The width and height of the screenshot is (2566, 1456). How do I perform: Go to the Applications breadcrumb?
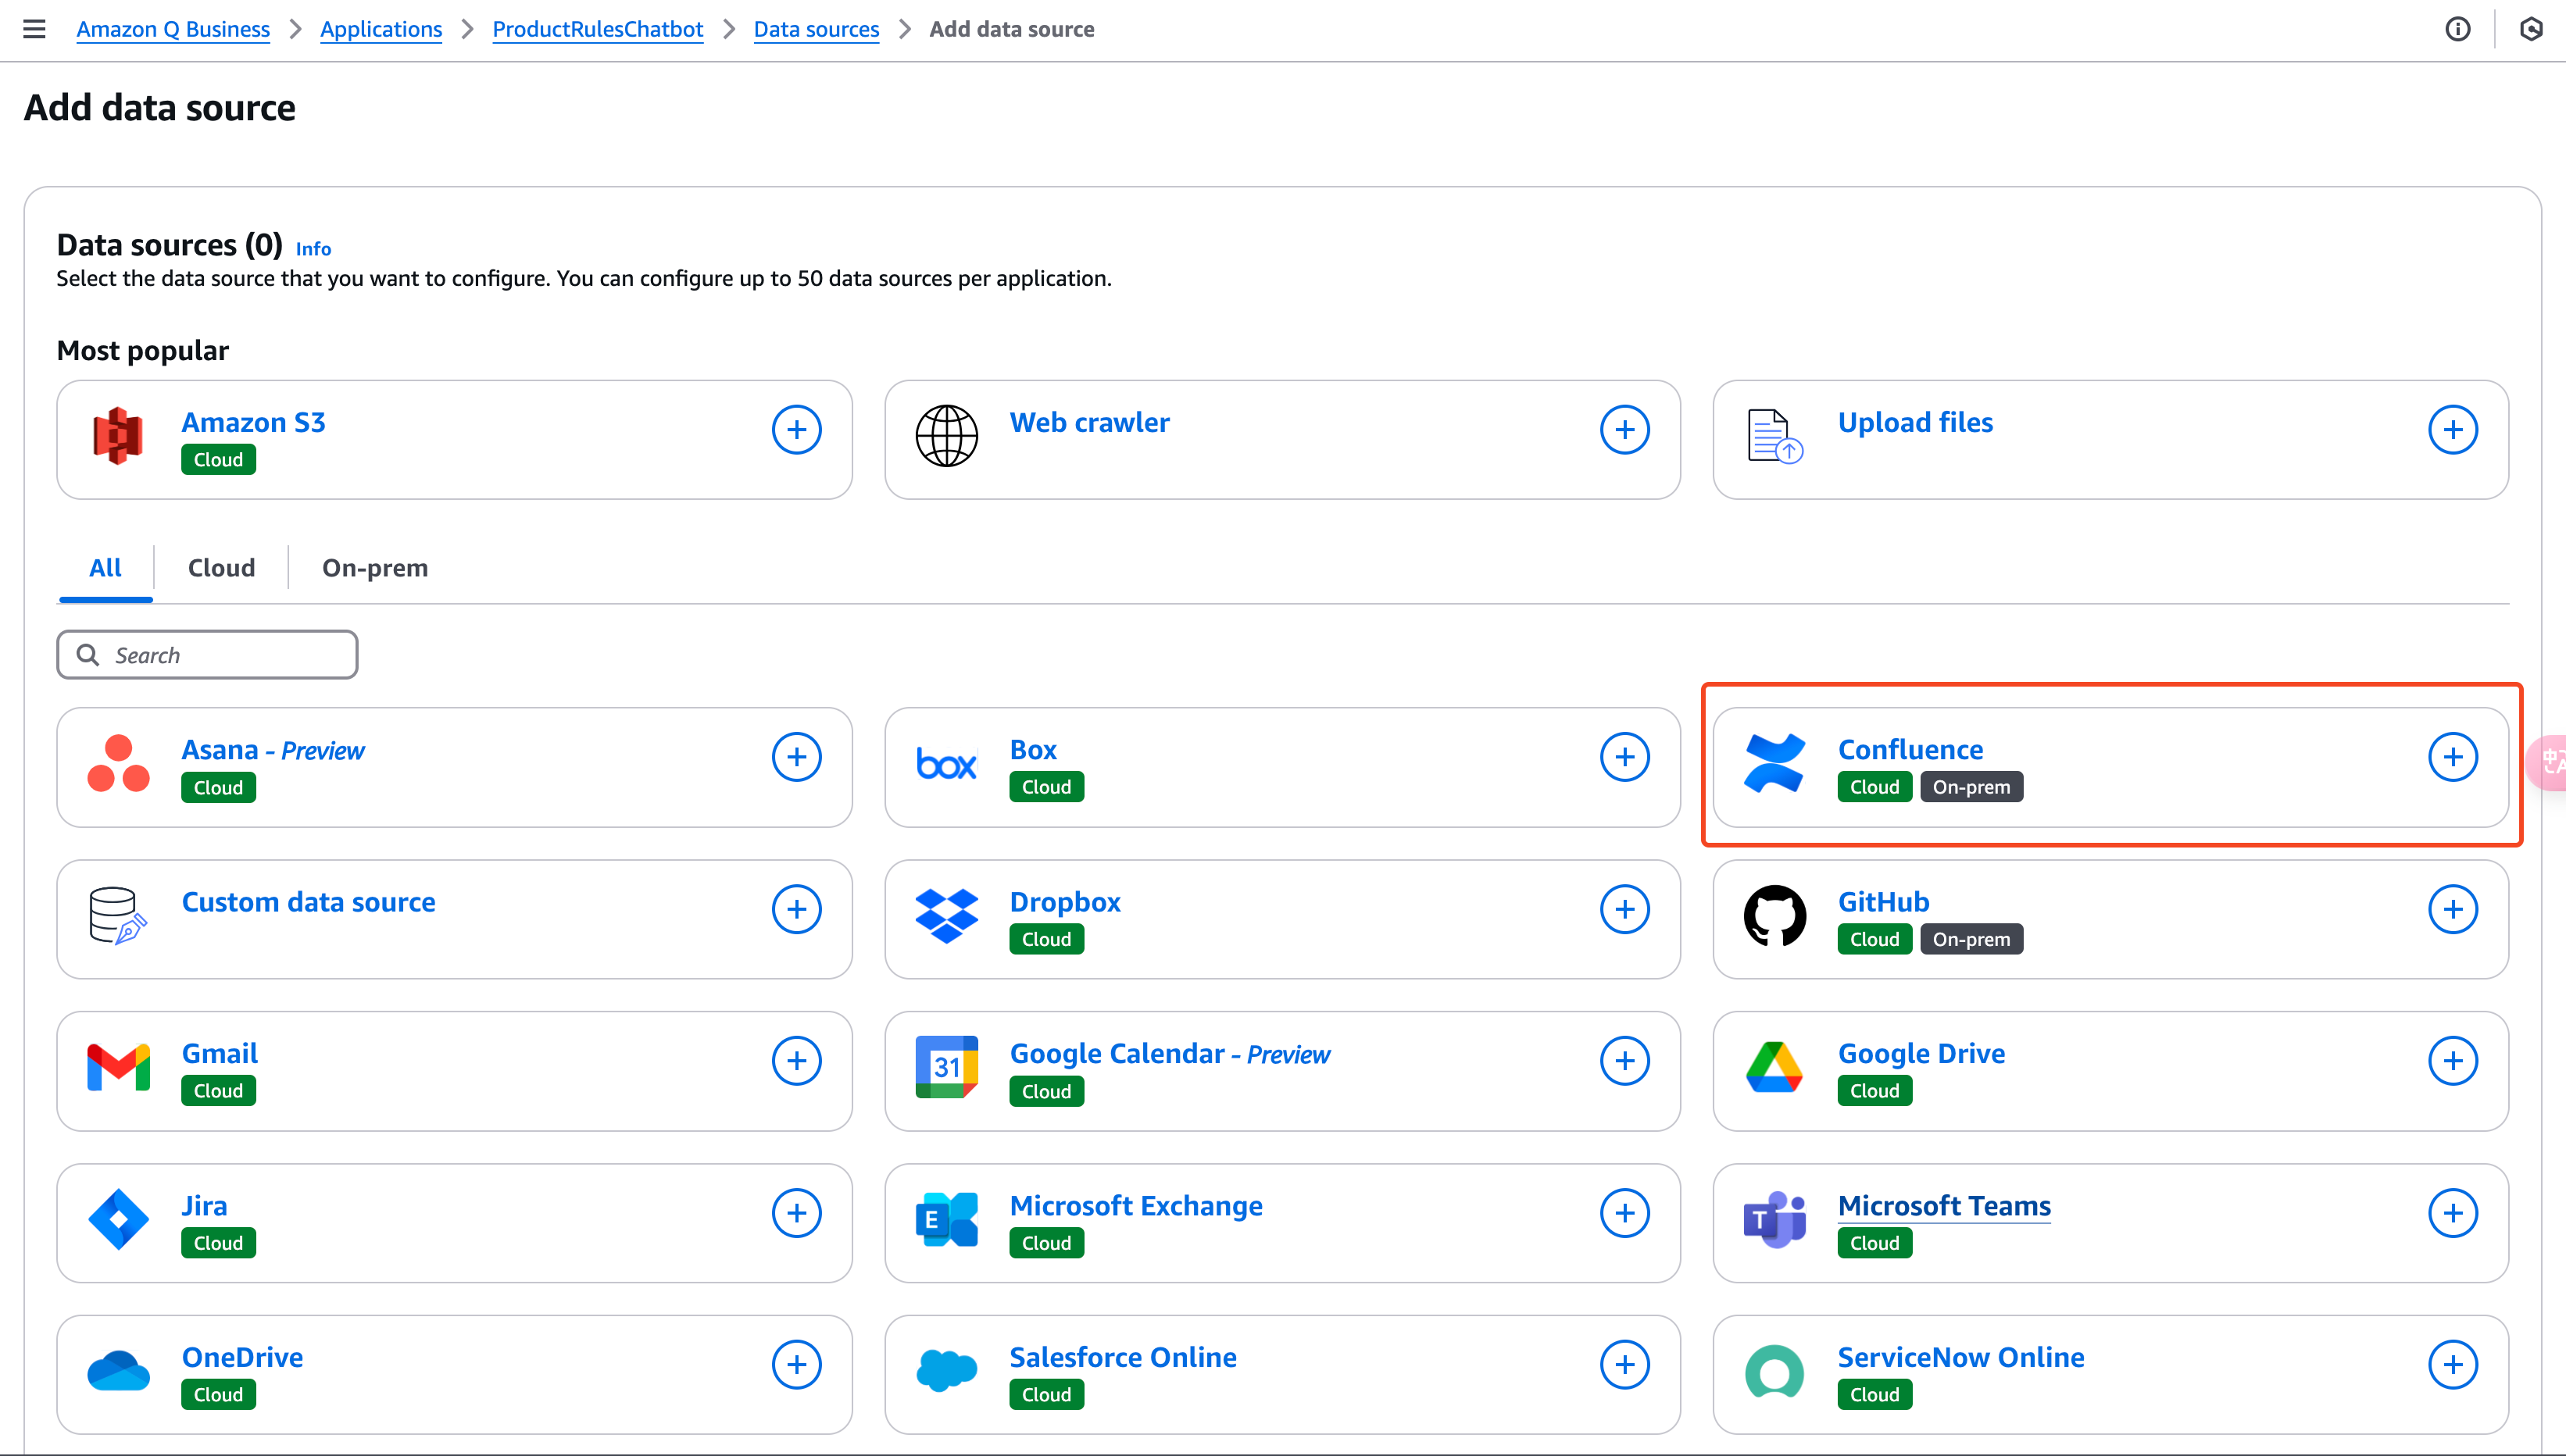click(x=381, y=29)
